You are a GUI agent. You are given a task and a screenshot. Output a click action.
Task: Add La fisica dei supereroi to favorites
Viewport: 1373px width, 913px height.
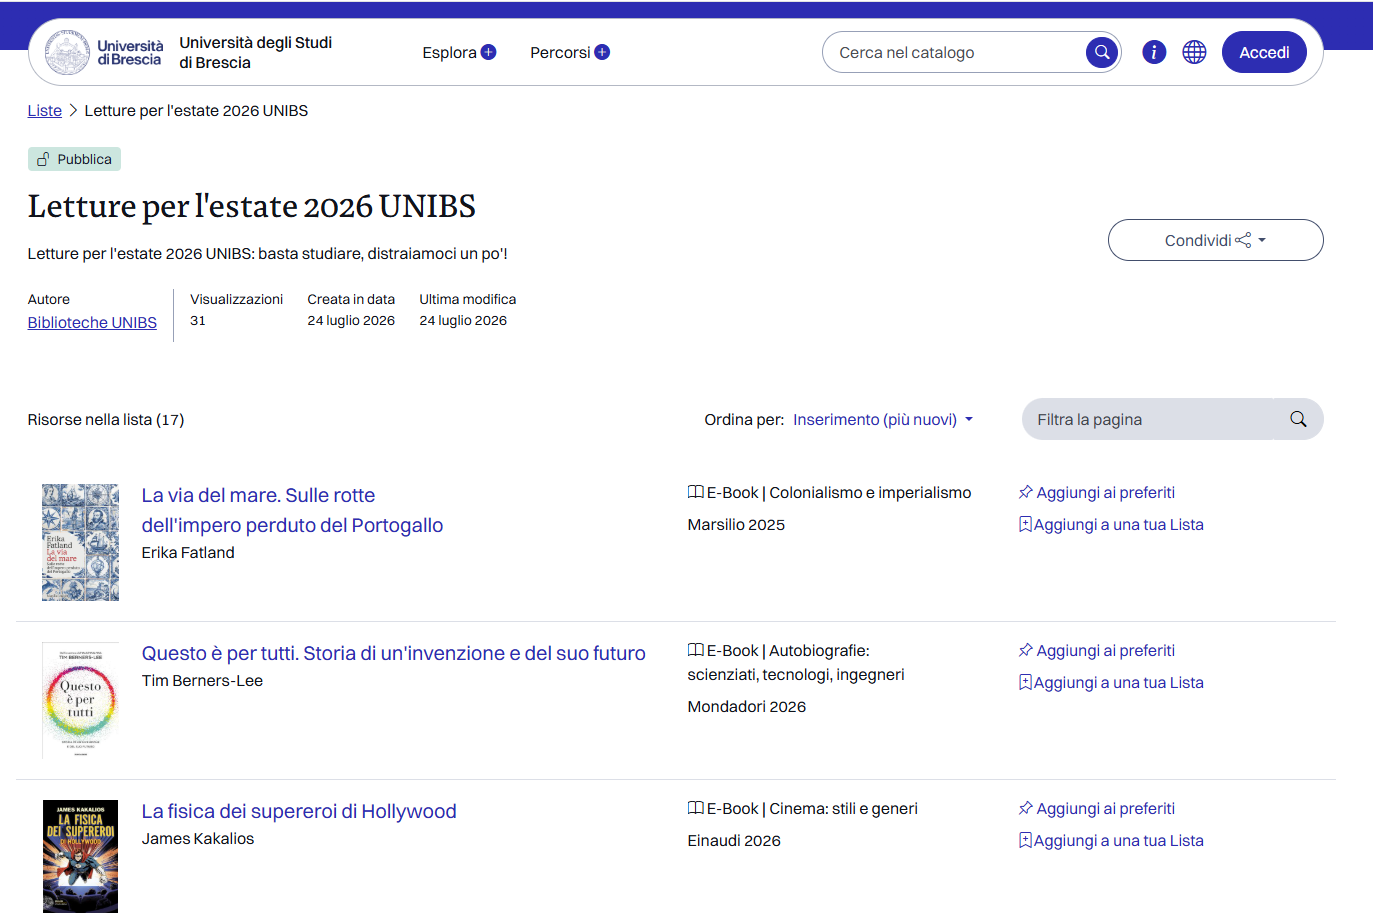coord(1096,809)
